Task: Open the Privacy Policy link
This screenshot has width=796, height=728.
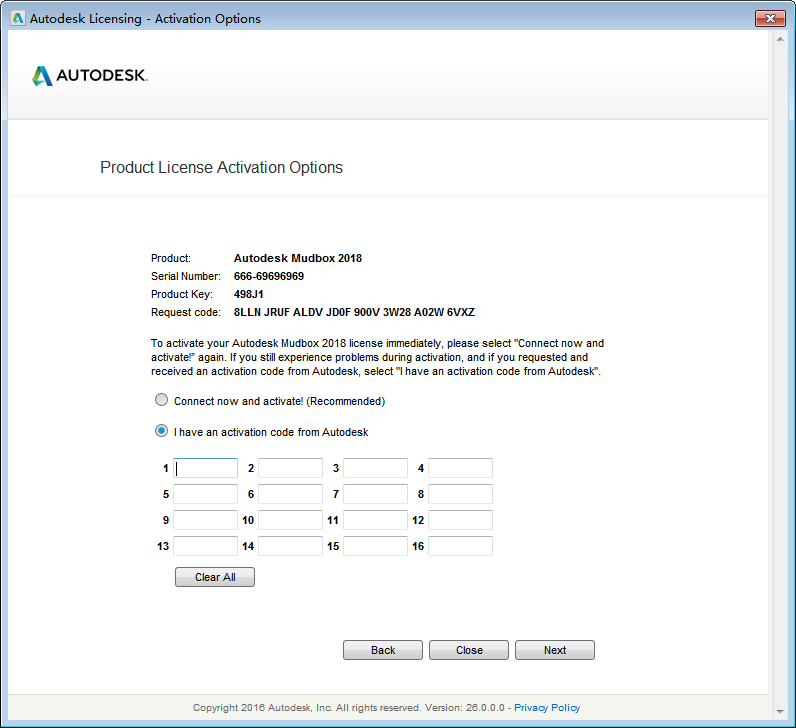Action: [x=547, y=707]
